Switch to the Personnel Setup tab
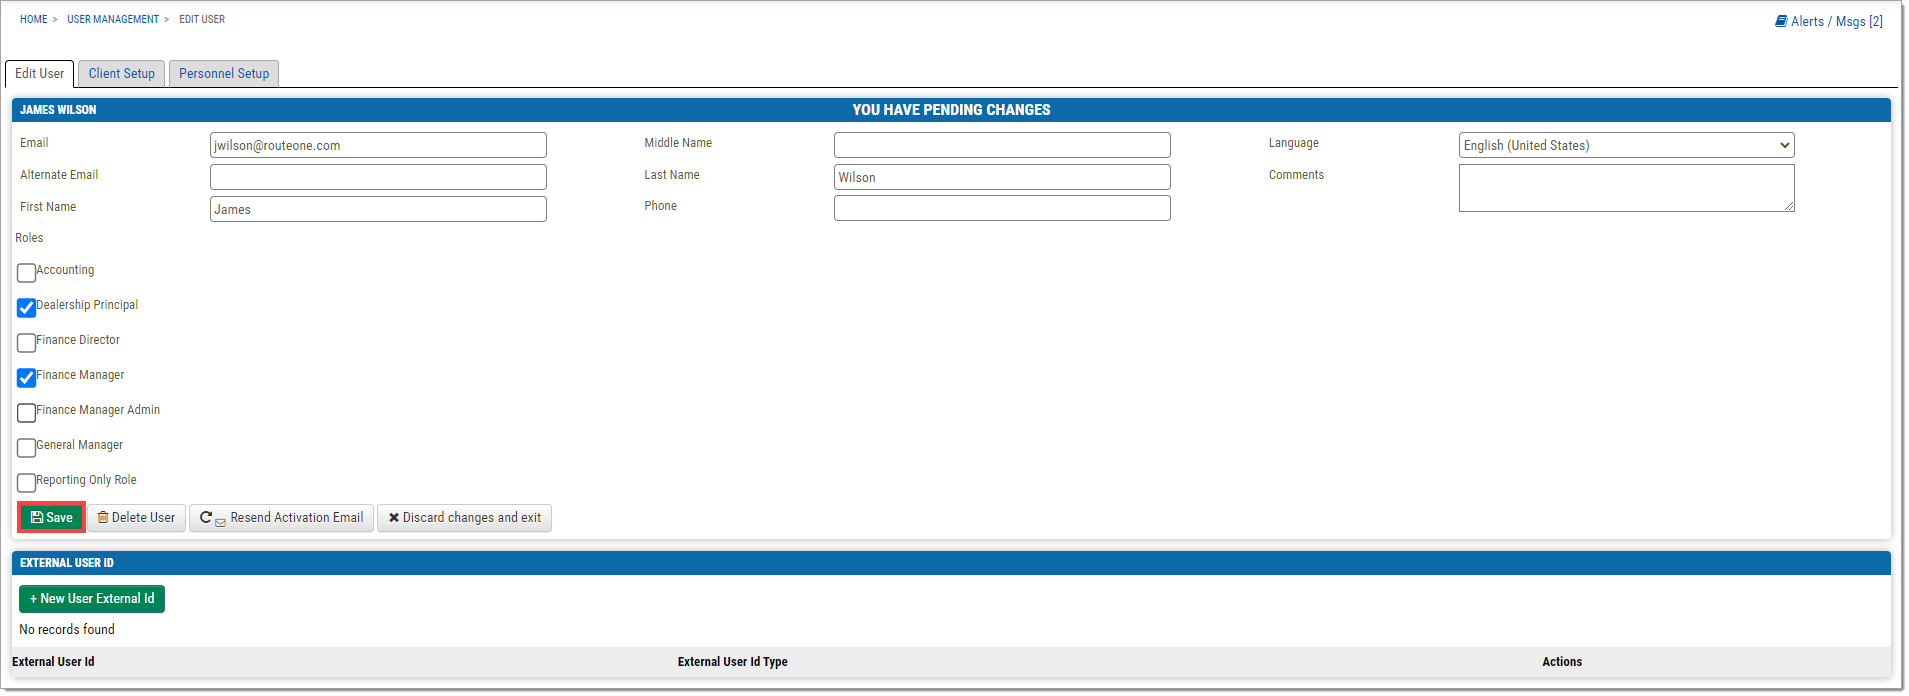This screenshot has height=696, width=1909. point(224,74)
